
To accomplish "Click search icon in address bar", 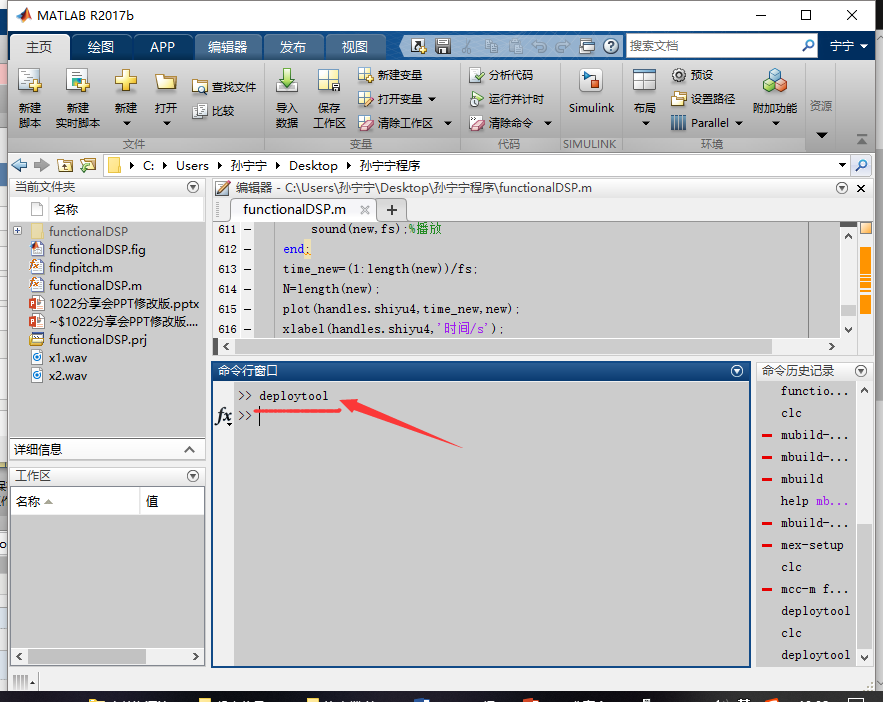I will pyautogui.click(x=861, y=166).
